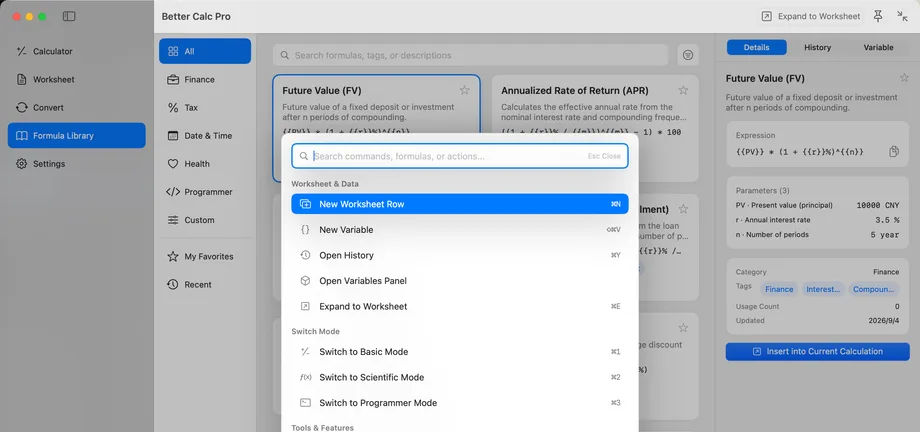Choose Open Variables Panel command
Viewport: 920px width, 432px height.
(x=460, y=281)
